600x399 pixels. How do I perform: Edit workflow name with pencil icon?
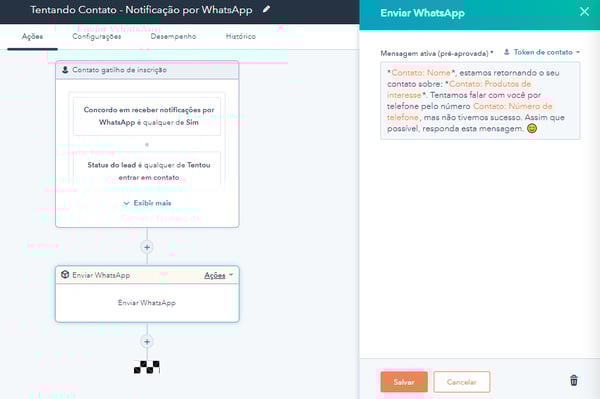[x=266, y=9]
